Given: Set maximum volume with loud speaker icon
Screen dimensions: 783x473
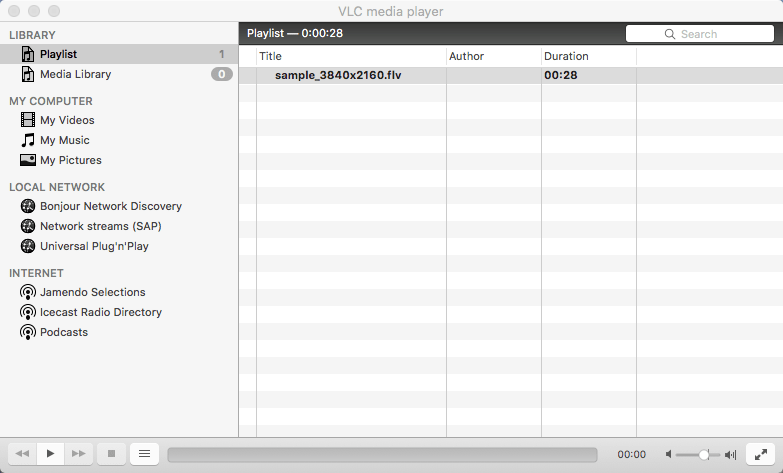Looking at the screenshot, I should tap(731, 455).
